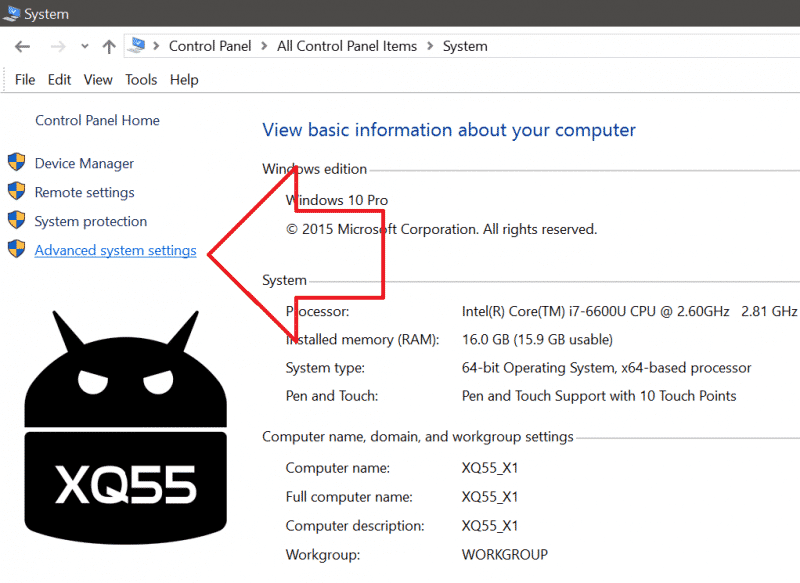Open the View menu
This screenshot has height=583, width=800.
[x=98, y=80]
